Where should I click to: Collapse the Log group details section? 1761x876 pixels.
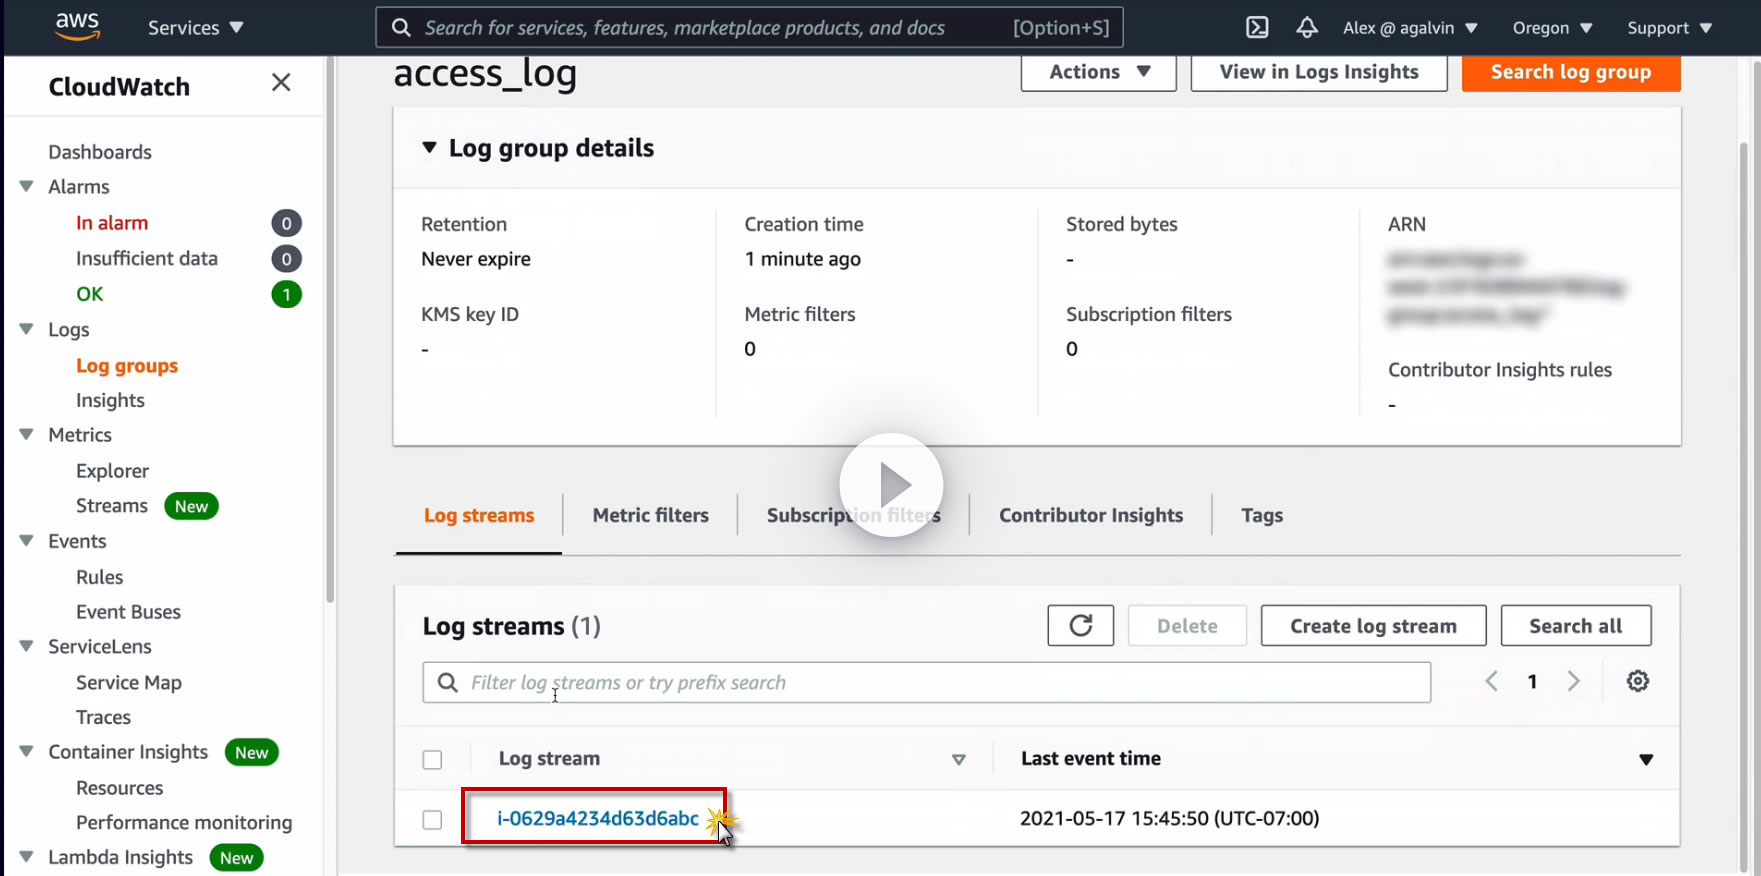pos(430,148)
